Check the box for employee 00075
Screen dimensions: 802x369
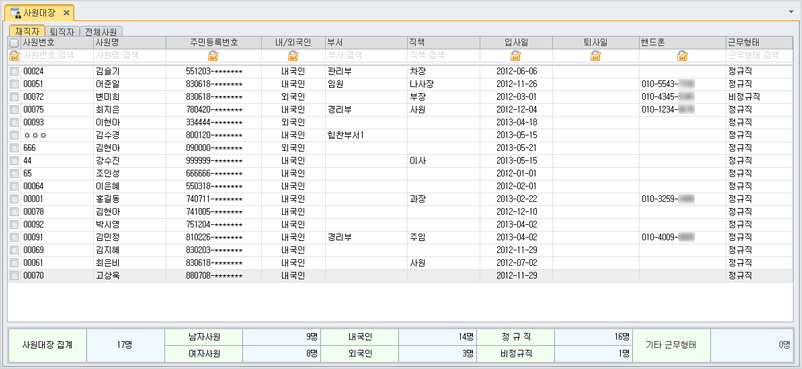[14, 110]
